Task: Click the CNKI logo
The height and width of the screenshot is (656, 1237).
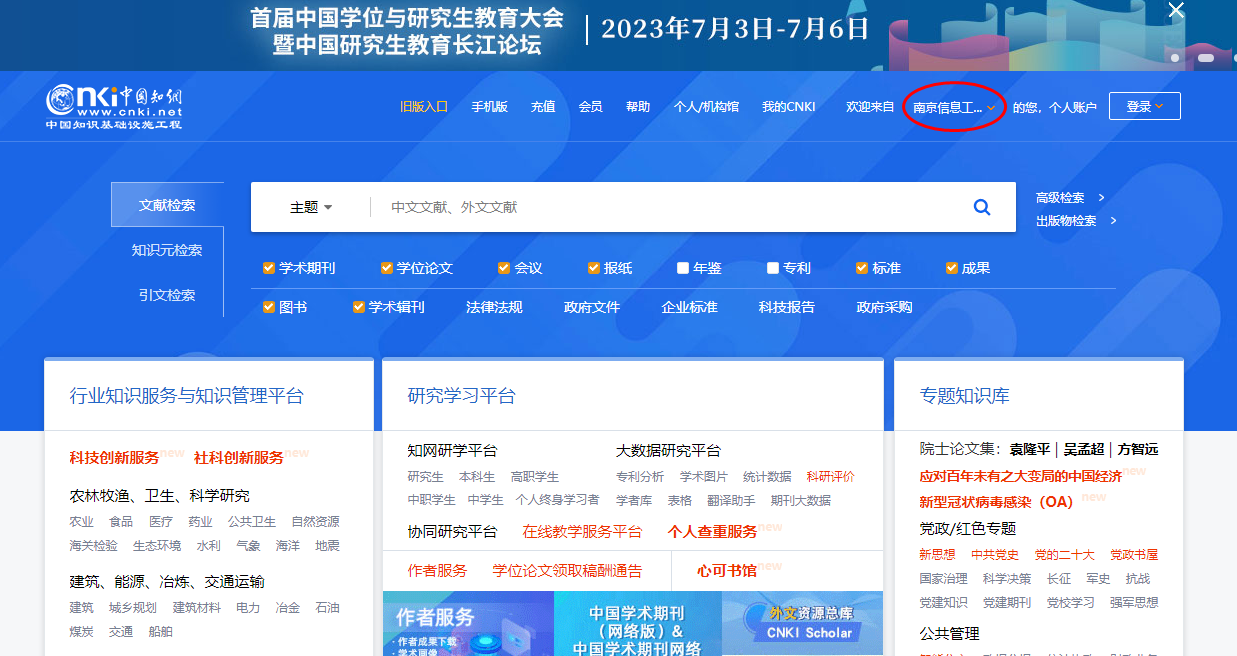Action: (114, 107)
